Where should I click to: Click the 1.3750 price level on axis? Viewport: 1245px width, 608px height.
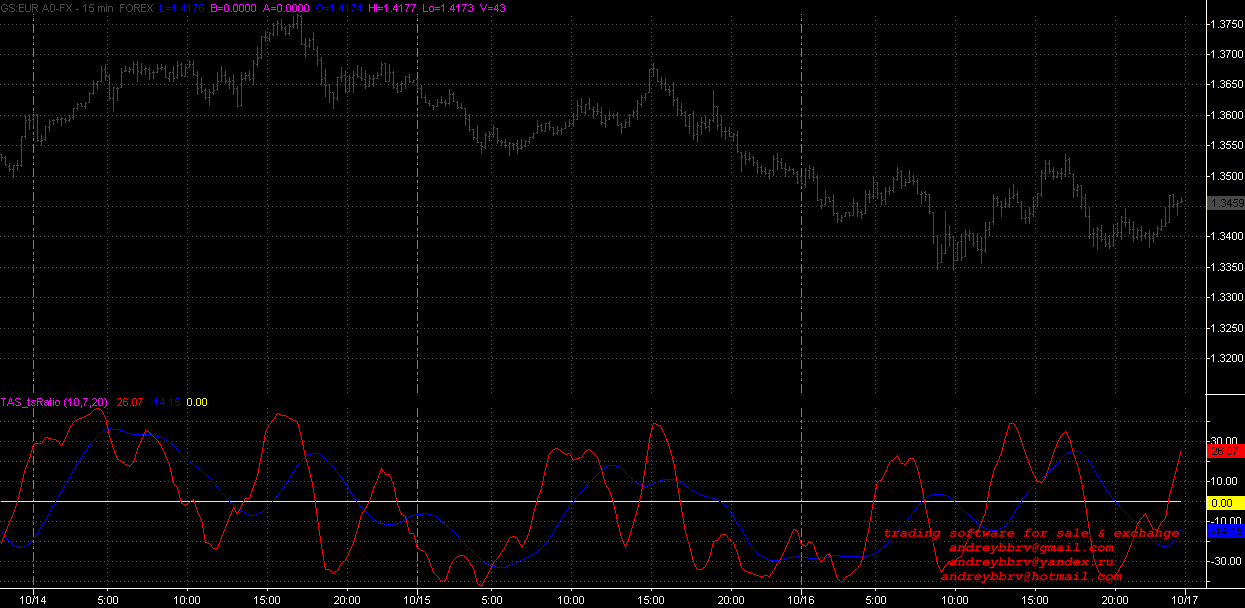point(1226,24)
